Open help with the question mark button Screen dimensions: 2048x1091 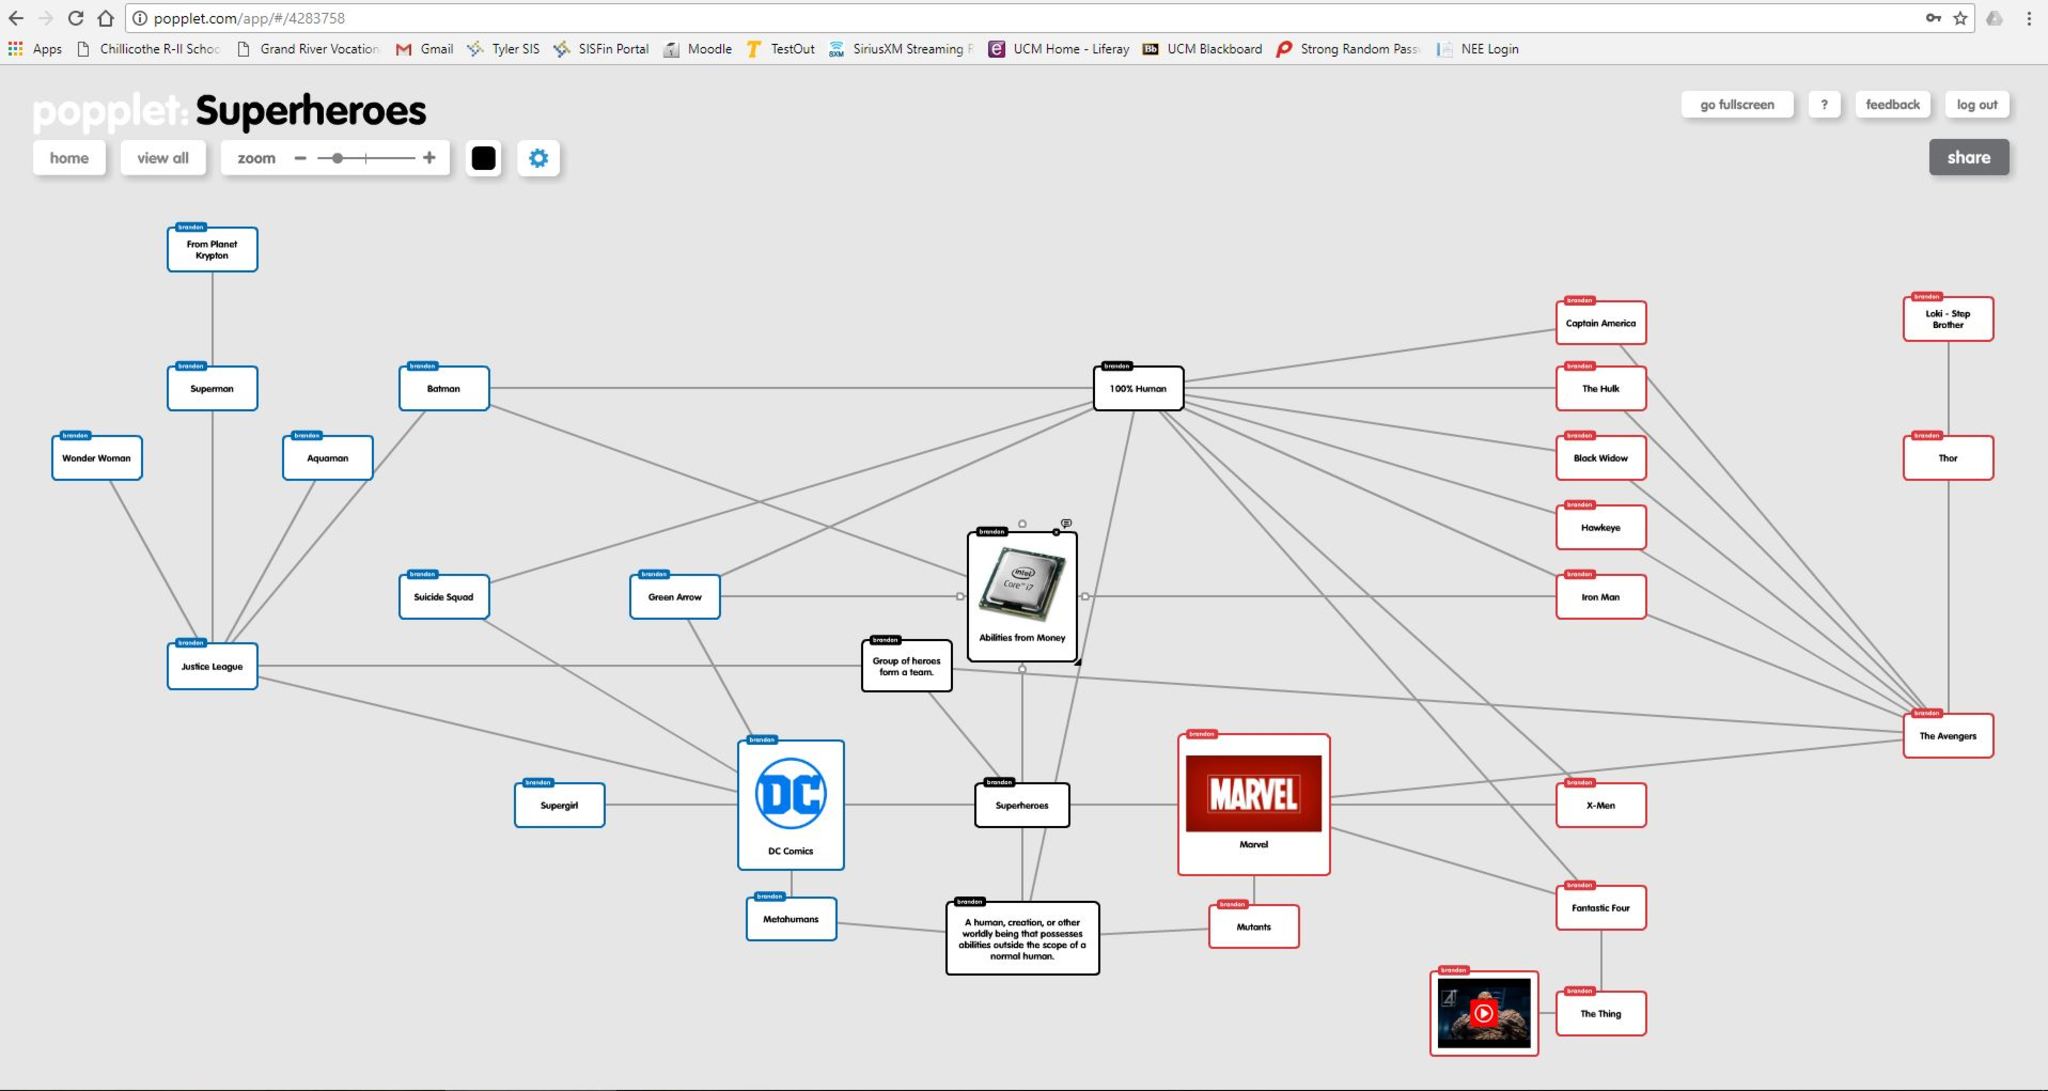1824,104
